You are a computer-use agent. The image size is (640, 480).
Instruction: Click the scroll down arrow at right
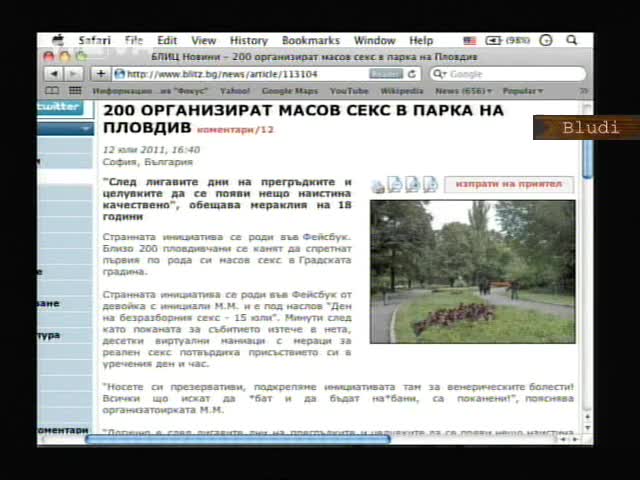pyautogui.click(x=587, y=427)
